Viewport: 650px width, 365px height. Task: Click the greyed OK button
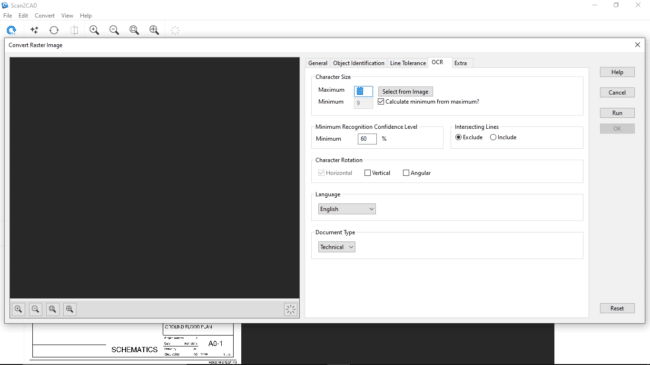[x=617, y=129]
